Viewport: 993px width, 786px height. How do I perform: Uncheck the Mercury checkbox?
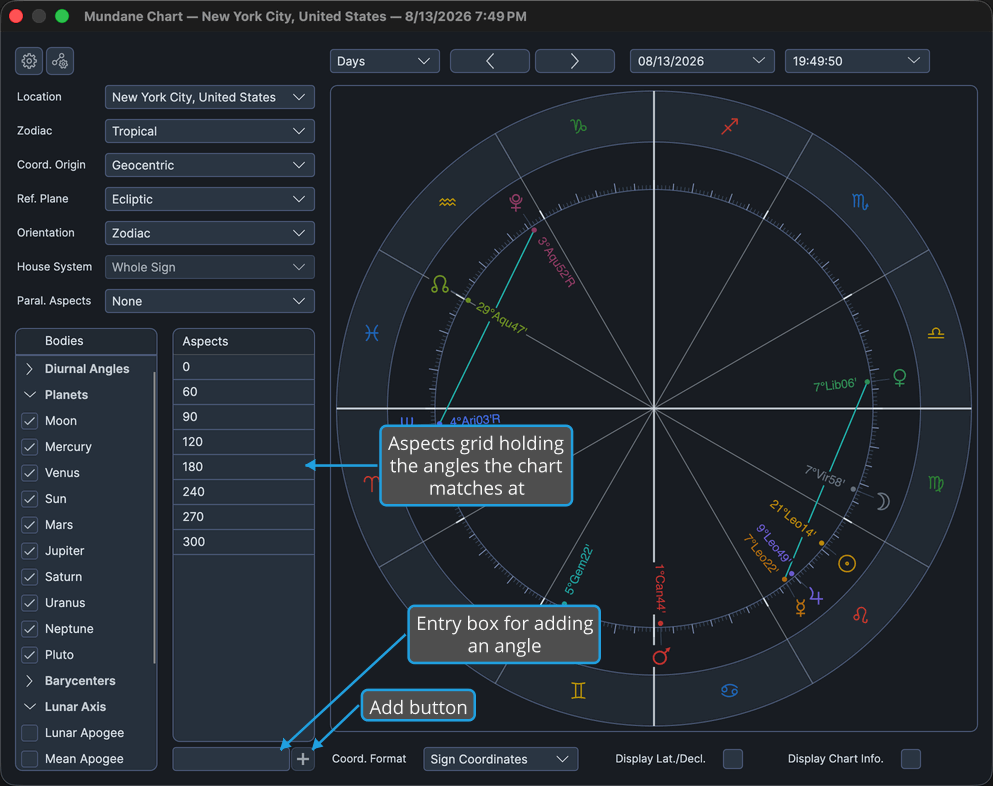click(30, 447)
